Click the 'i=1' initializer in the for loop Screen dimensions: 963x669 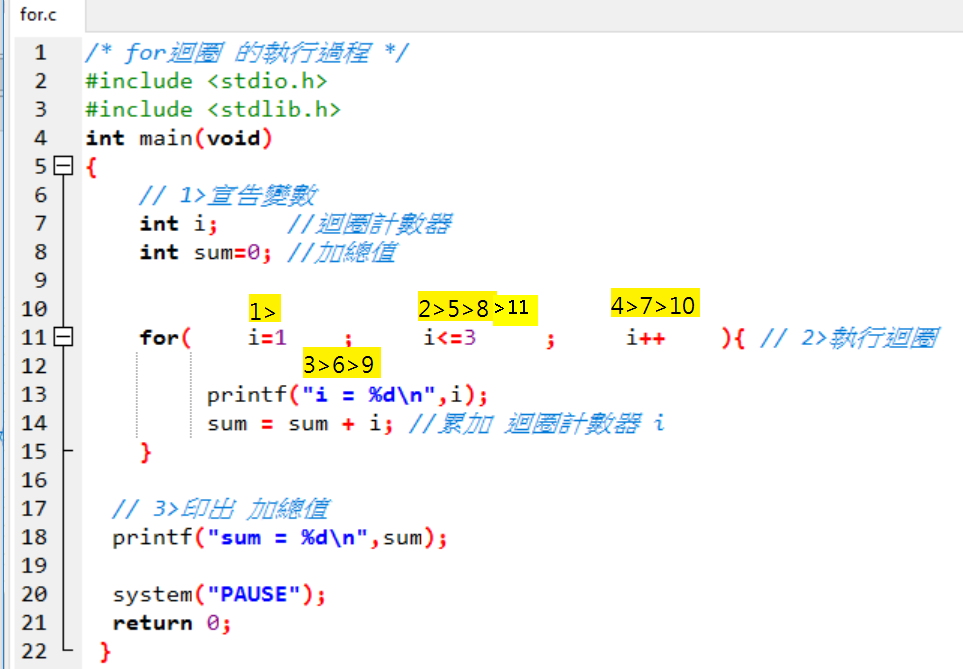click(267, 337)
